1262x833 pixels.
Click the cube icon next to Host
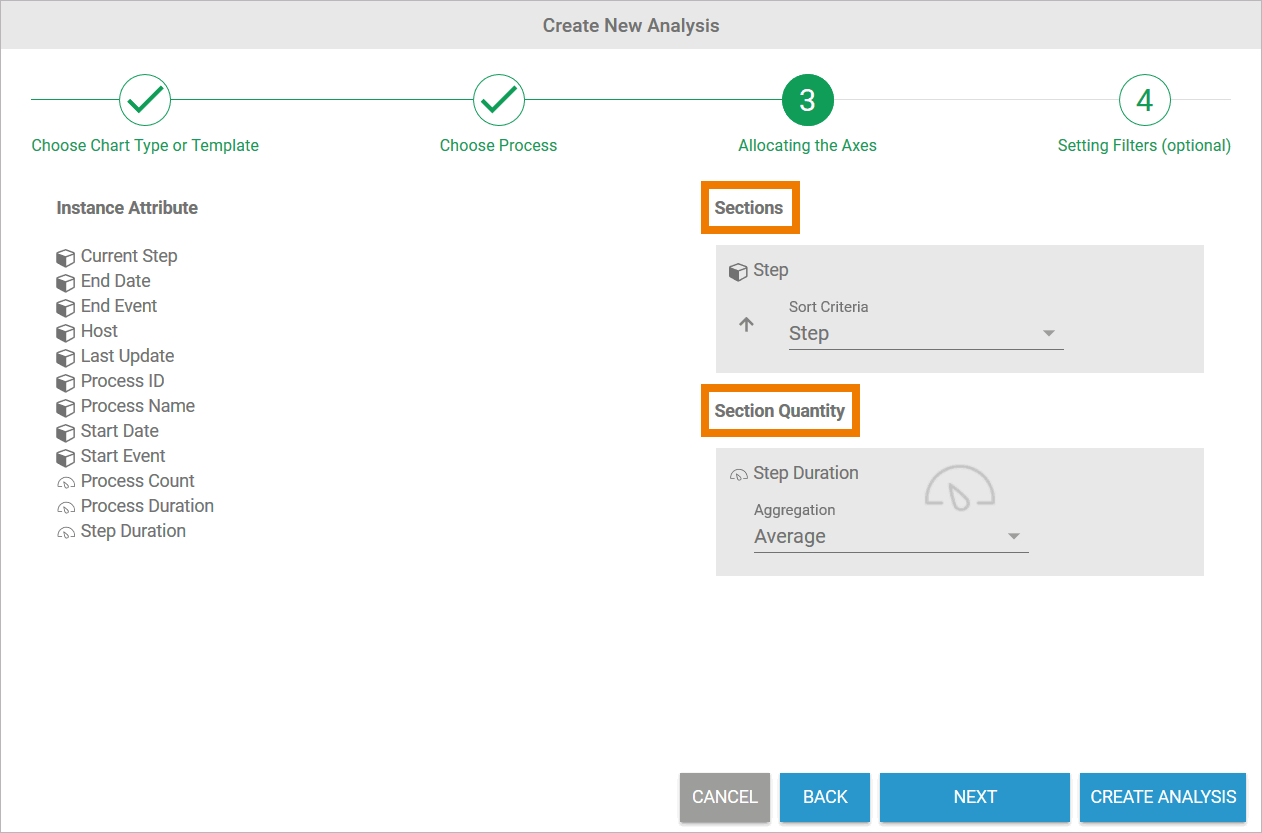66,332
